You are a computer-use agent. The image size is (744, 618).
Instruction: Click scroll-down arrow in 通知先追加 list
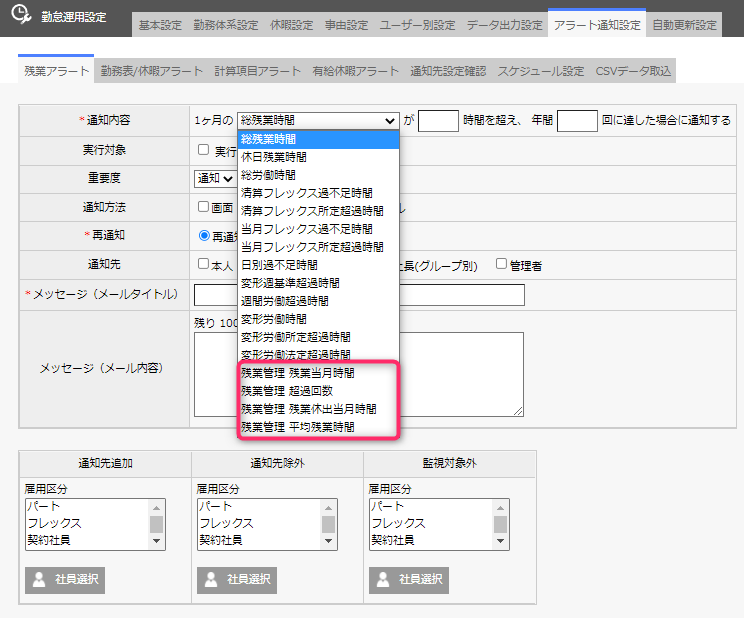tap(157, 541)
